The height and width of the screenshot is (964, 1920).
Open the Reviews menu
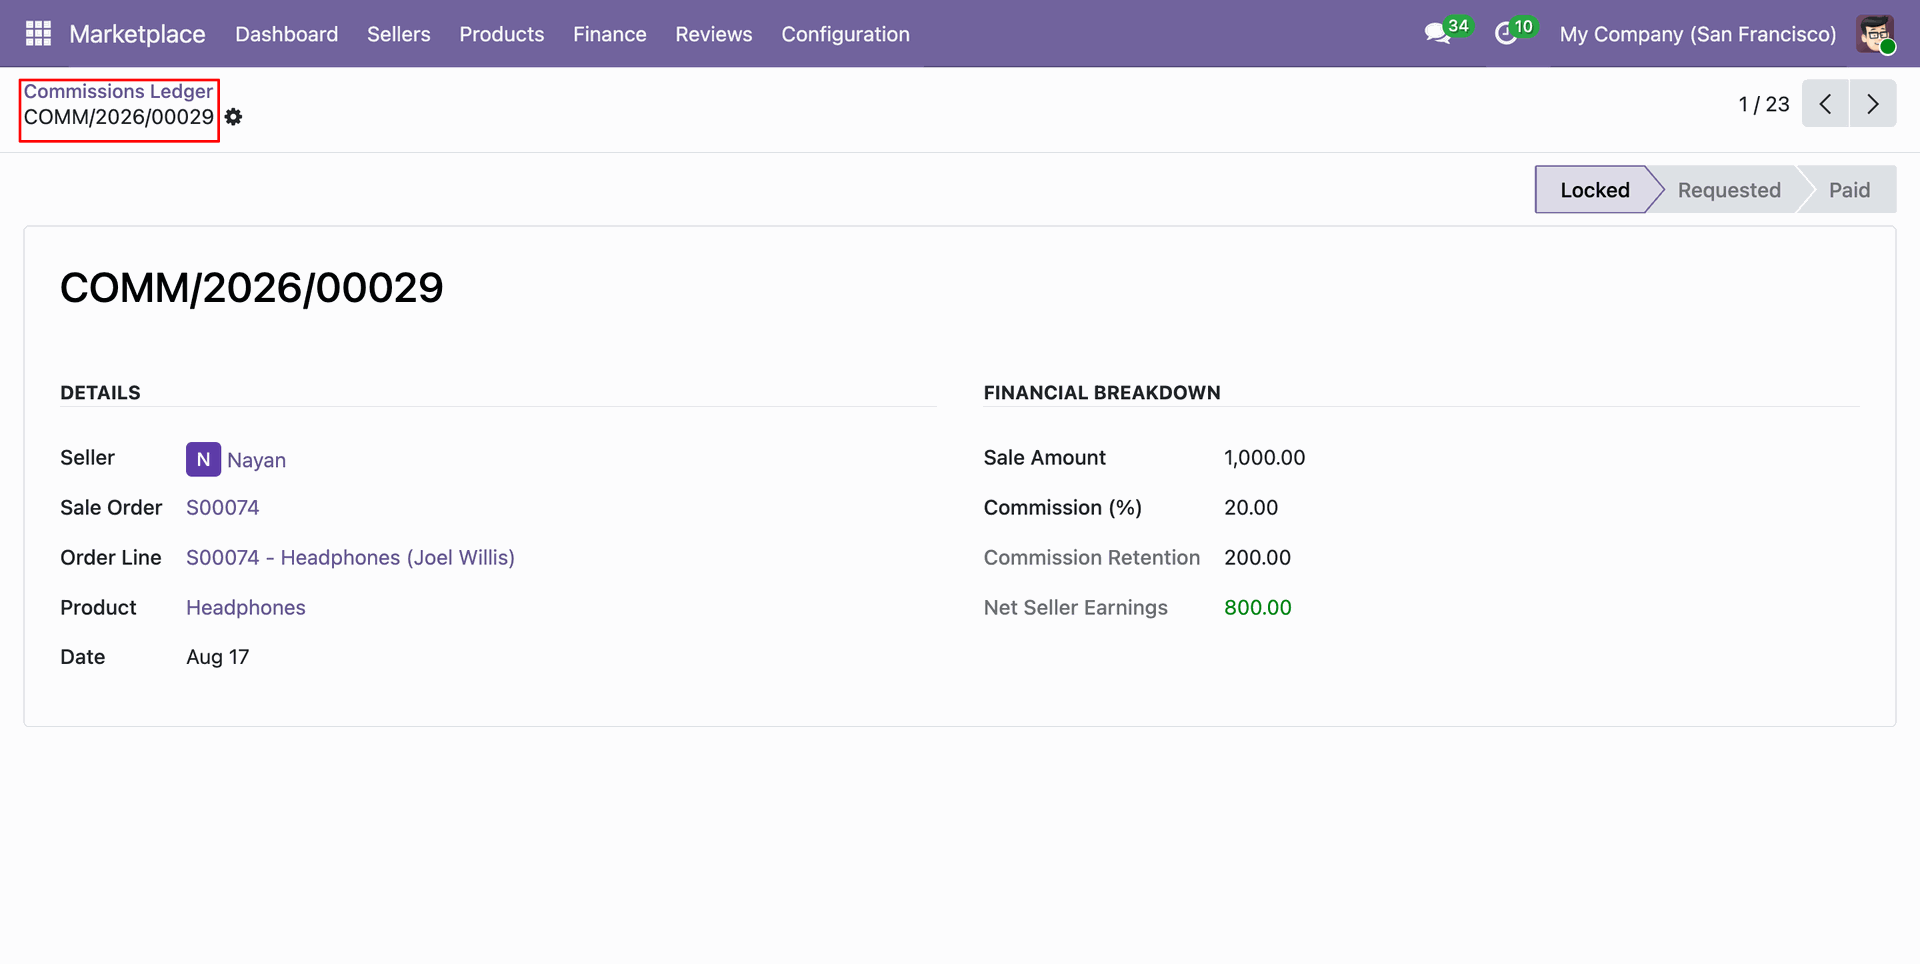[714, 34]
